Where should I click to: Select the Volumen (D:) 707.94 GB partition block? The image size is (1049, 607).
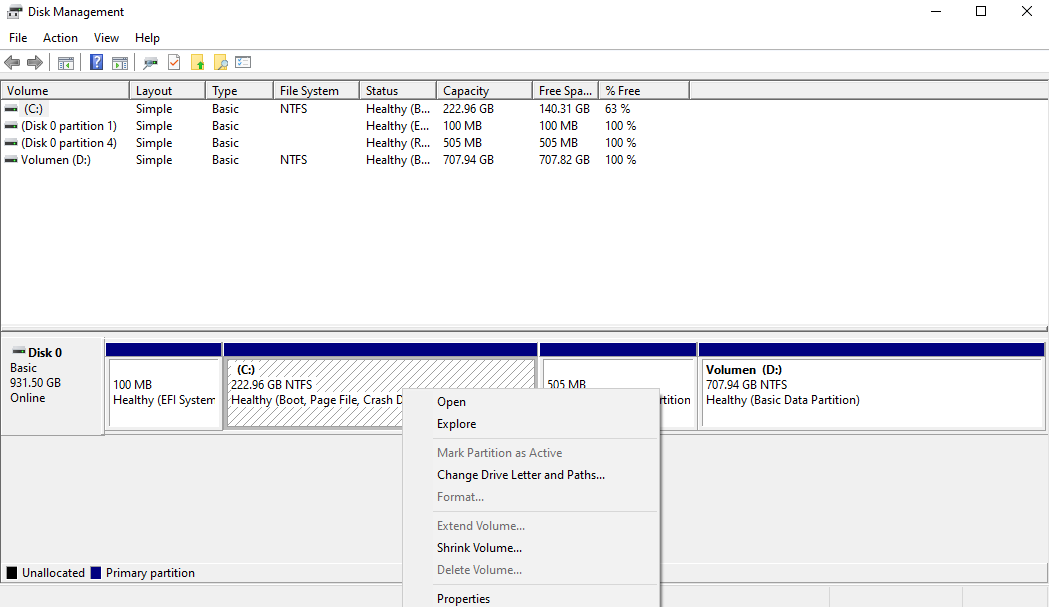click(x=872, y=393)
